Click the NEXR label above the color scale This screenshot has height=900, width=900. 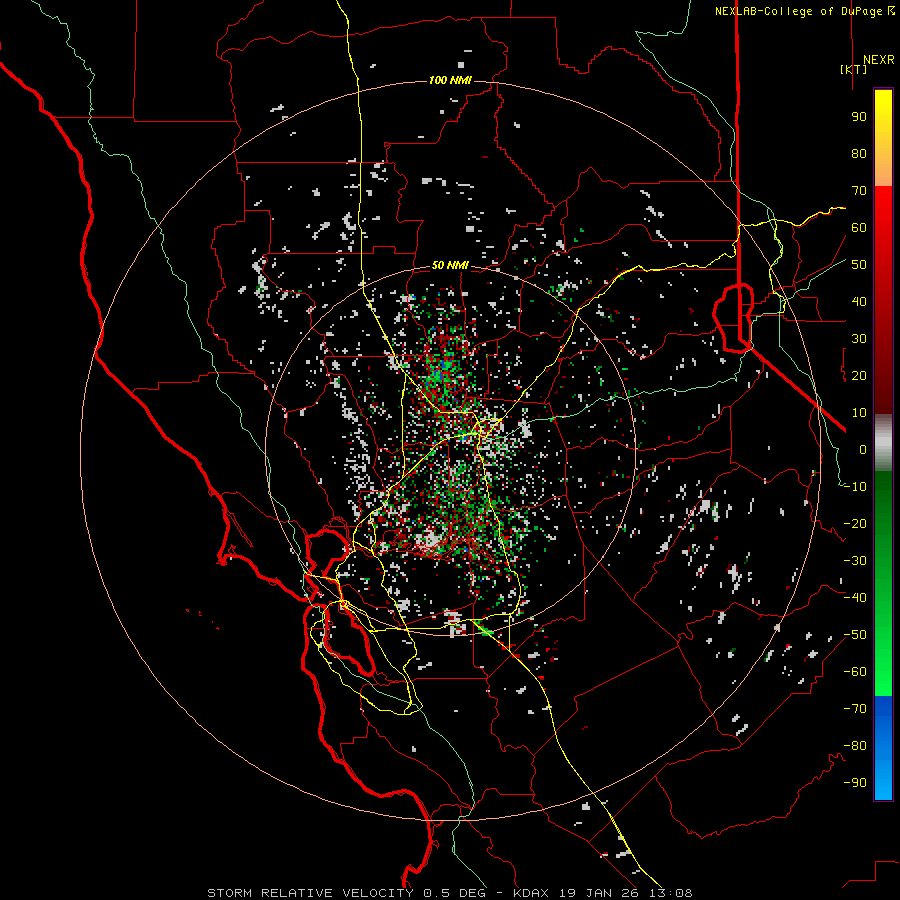pos(878,60)
